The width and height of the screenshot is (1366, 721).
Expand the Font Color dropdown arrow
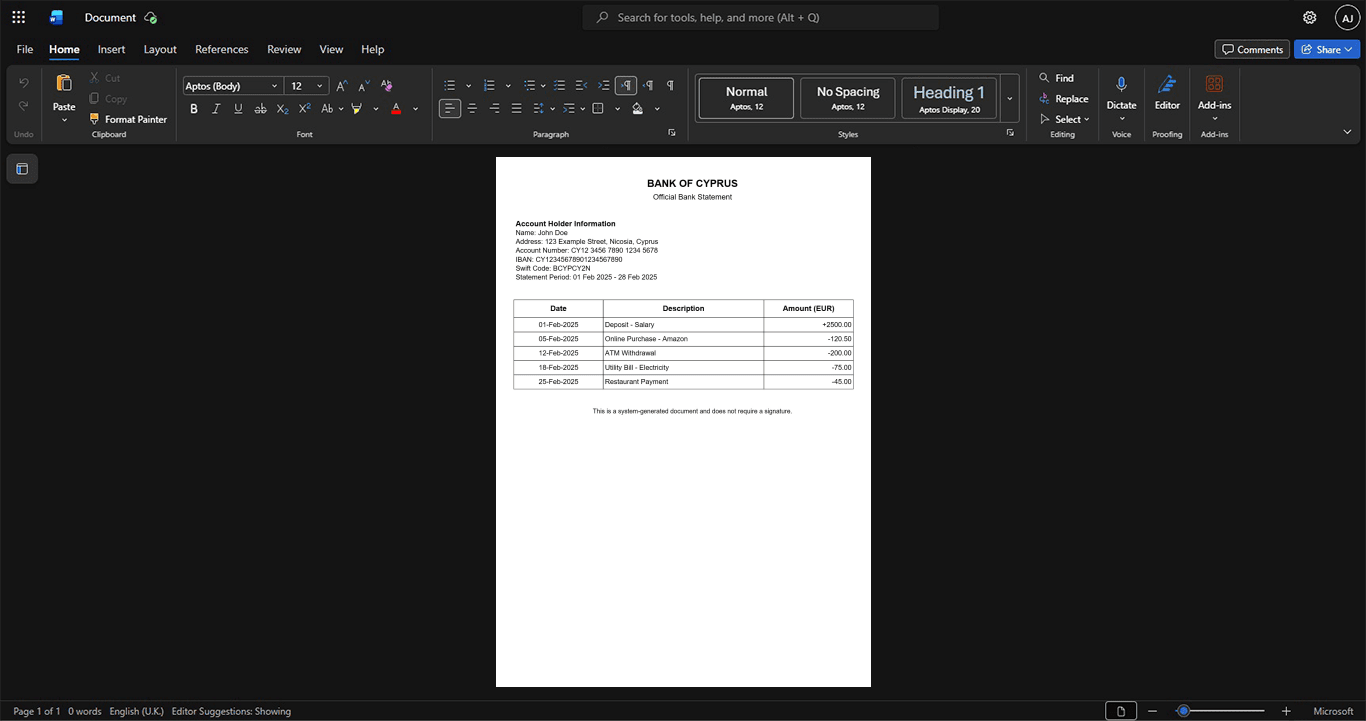(416, 108)
